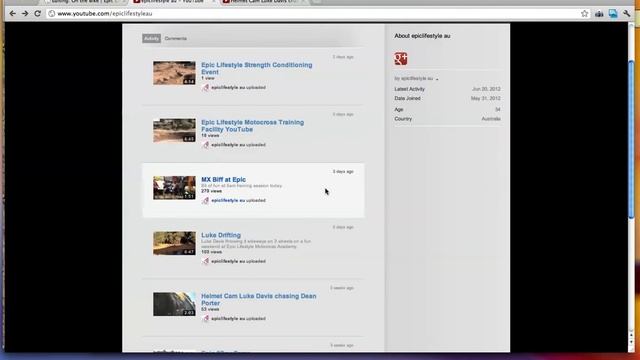Open the camera extension icon in toolbar

(599, 14)
